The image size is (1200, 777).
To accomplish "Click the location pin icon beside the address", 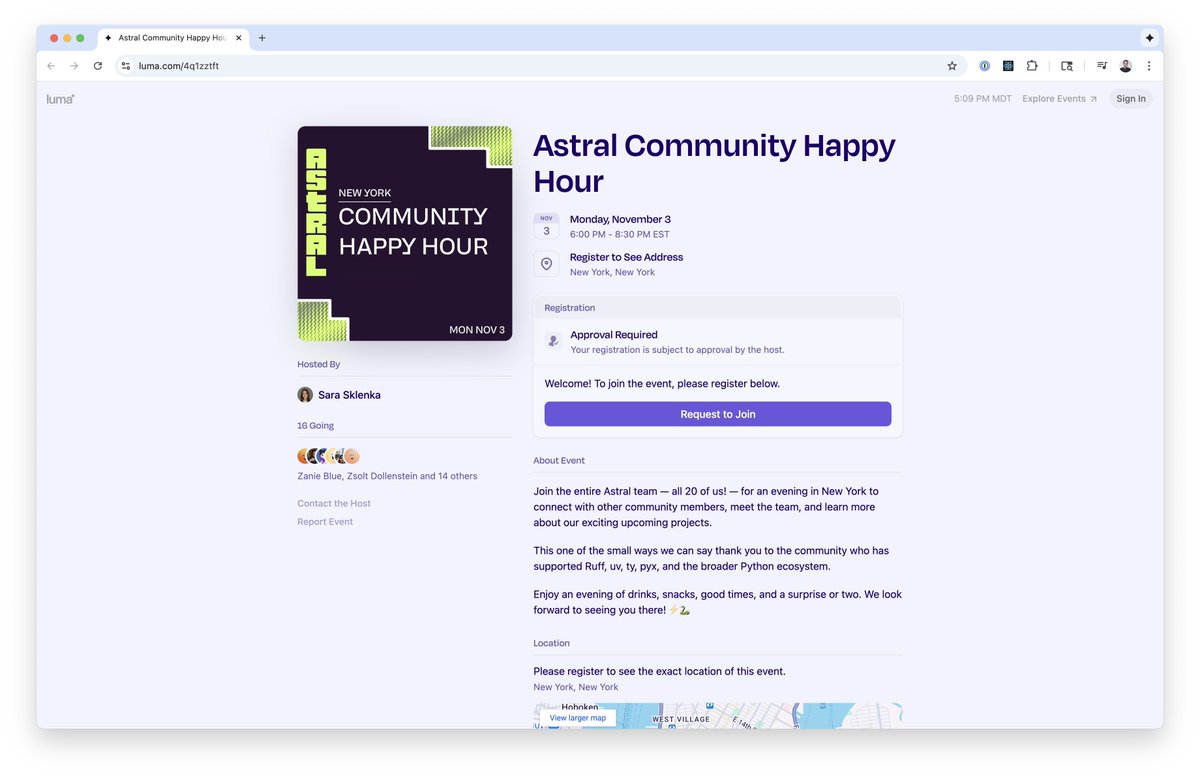I will [546, 263].
